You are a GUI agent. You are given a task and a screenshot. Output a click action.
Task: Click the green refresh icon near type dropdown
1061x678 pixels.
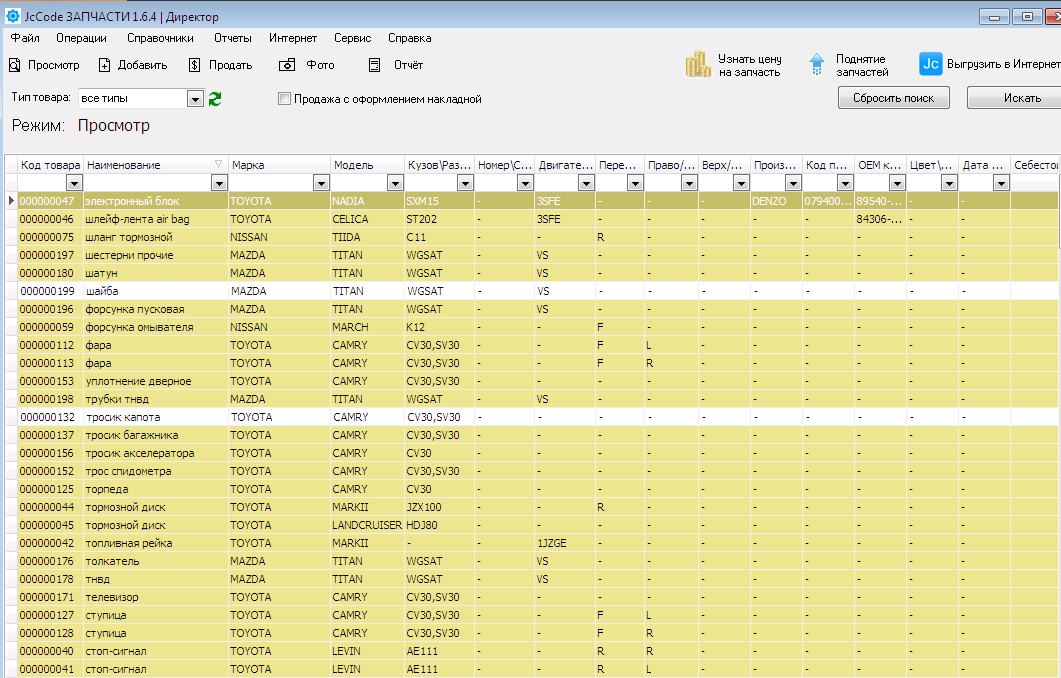pos(214,99)
